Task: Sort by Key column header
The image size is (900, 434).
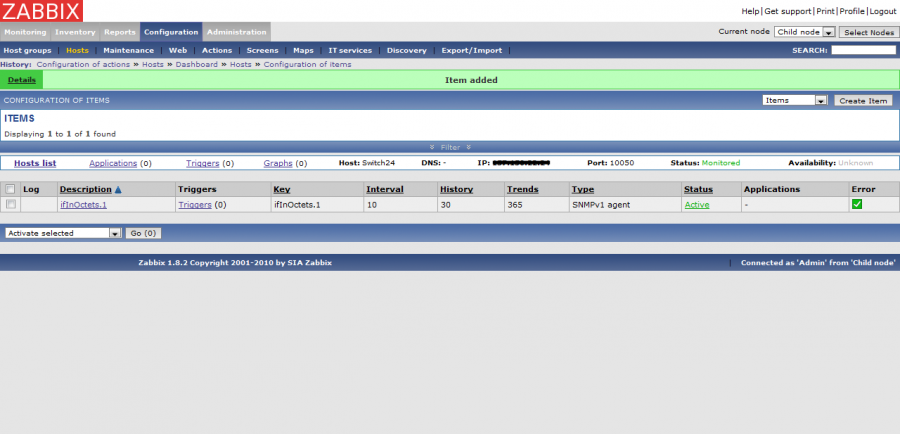Action: coord(282,189)
